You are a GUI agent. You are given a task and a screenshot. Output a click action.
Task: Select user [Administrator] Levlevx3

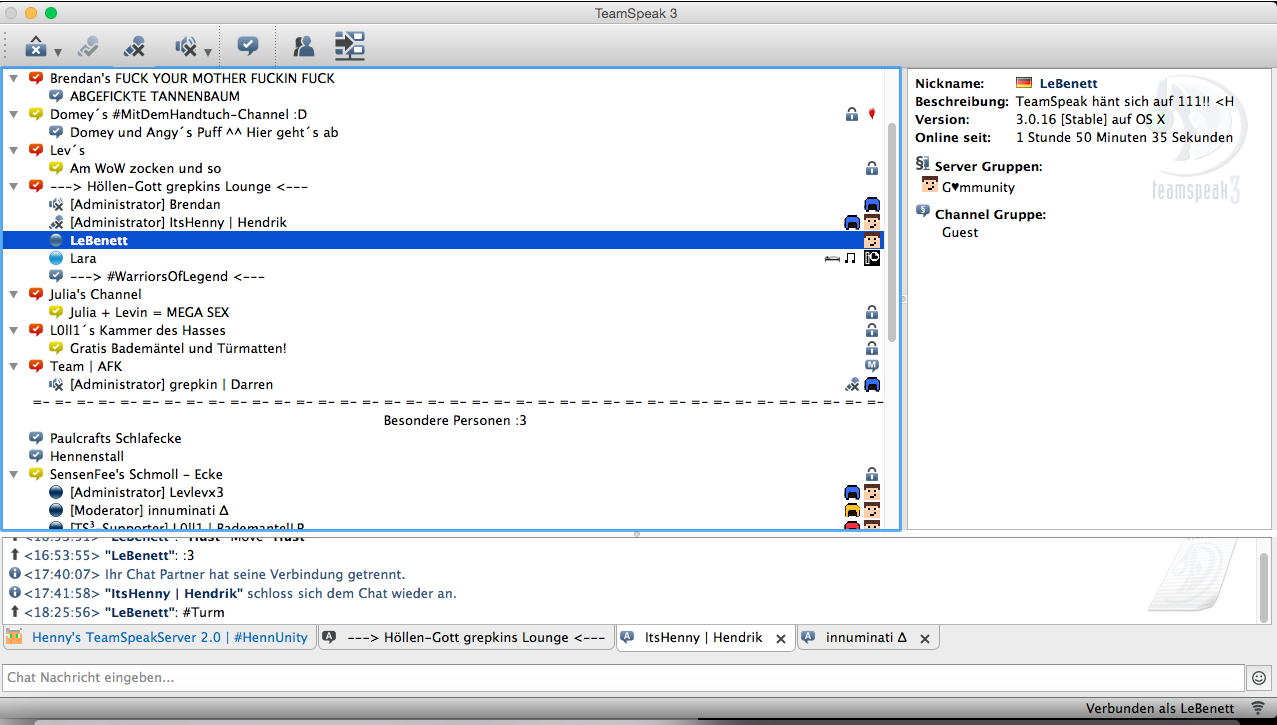(x=147, y=492)
